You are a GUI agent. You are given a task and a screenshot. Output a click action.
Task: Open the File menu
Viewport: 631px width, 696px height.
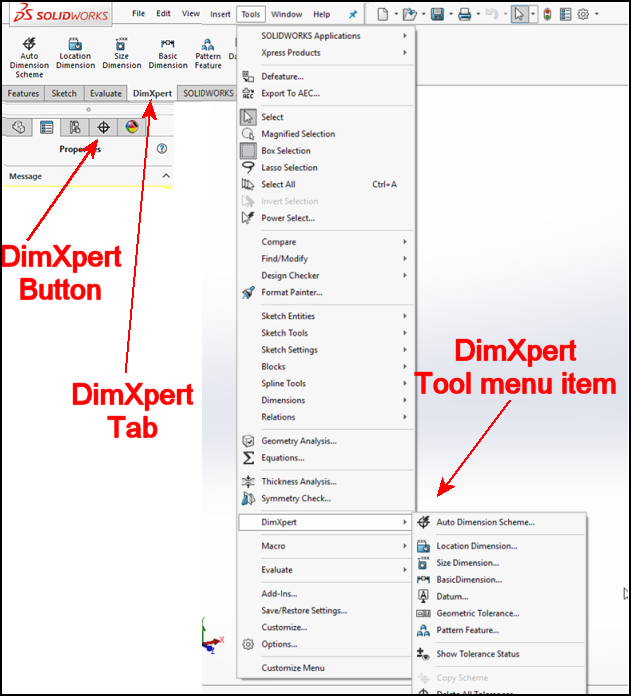pyautogui.click(x=138, y=14)
